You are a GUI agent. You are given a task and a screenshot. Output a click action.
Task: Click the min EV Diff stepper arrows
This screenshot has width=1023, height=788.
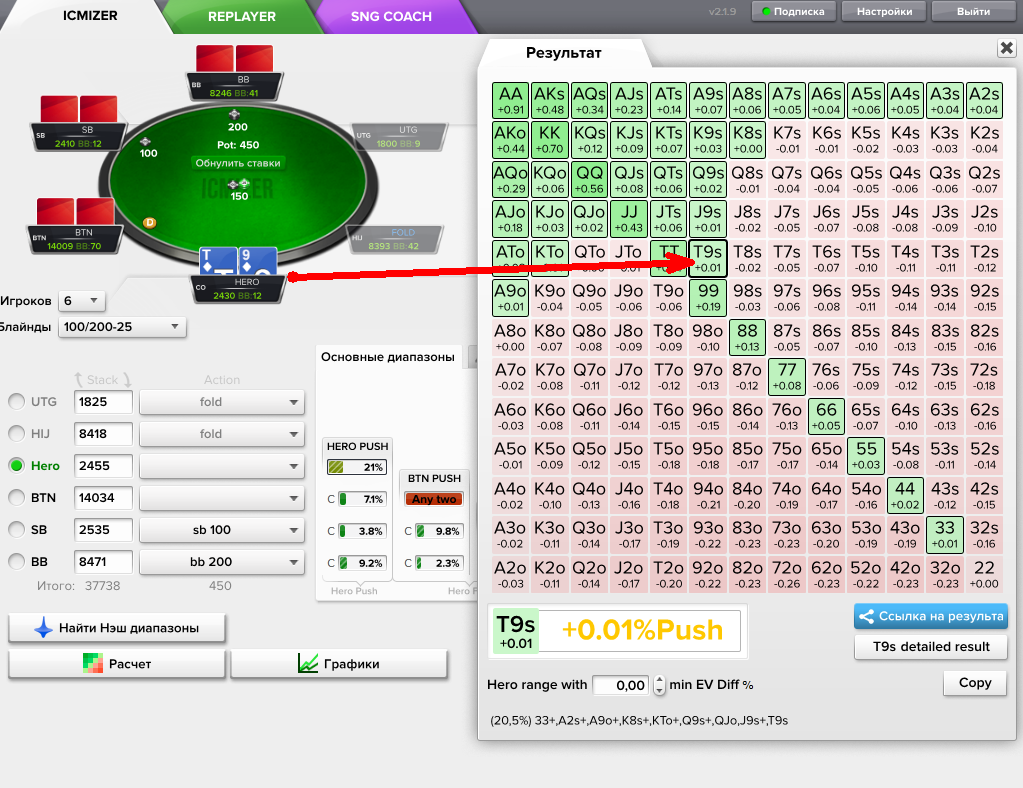659,684
